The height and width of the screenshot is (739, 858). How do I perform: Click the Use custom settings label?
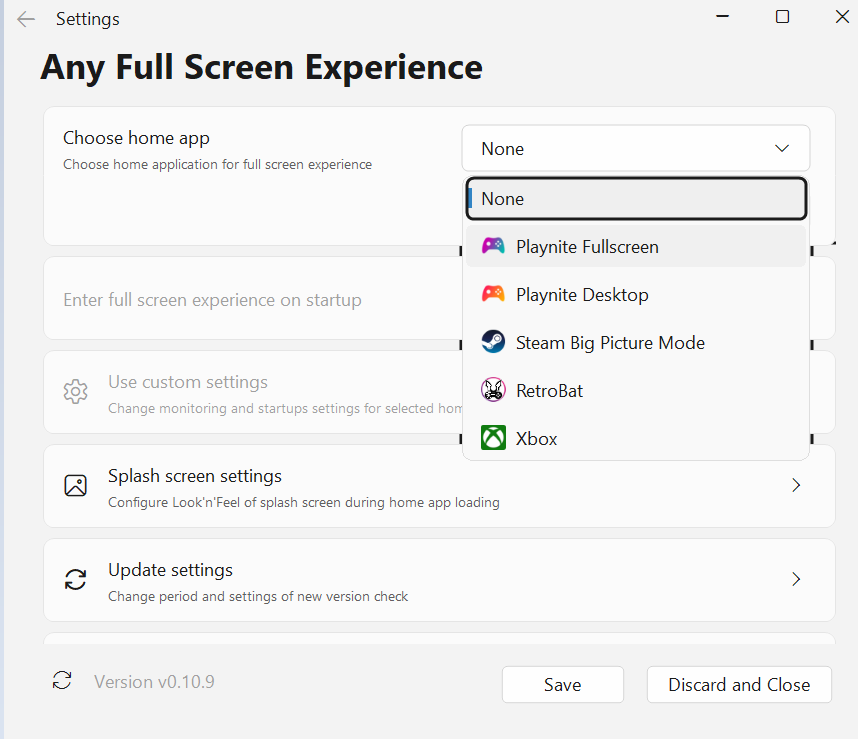(188, 382)
